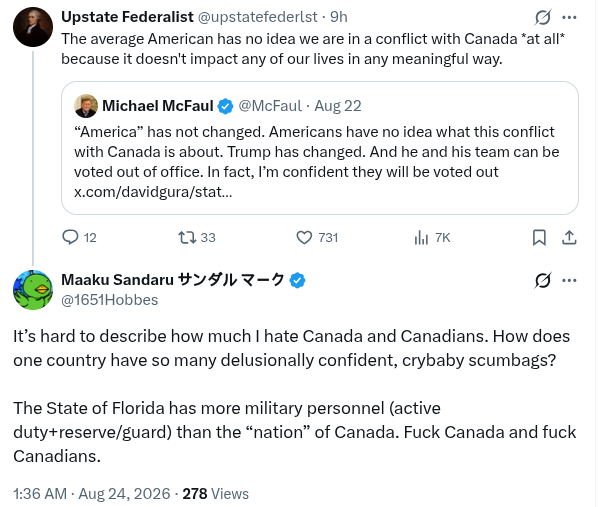Screen dimensions: 599x507
Task: Open more options on Upstate Federalist tweet
Action: click(569, 17)
